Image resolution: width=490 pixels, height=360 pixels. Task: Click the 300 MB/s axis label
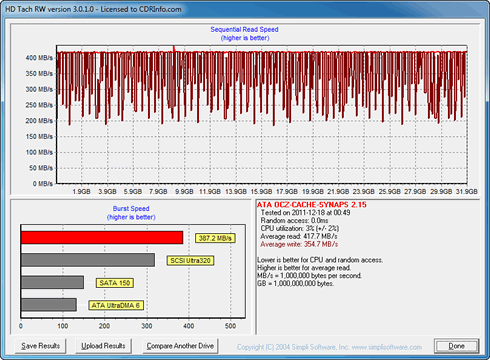(39, 89)
